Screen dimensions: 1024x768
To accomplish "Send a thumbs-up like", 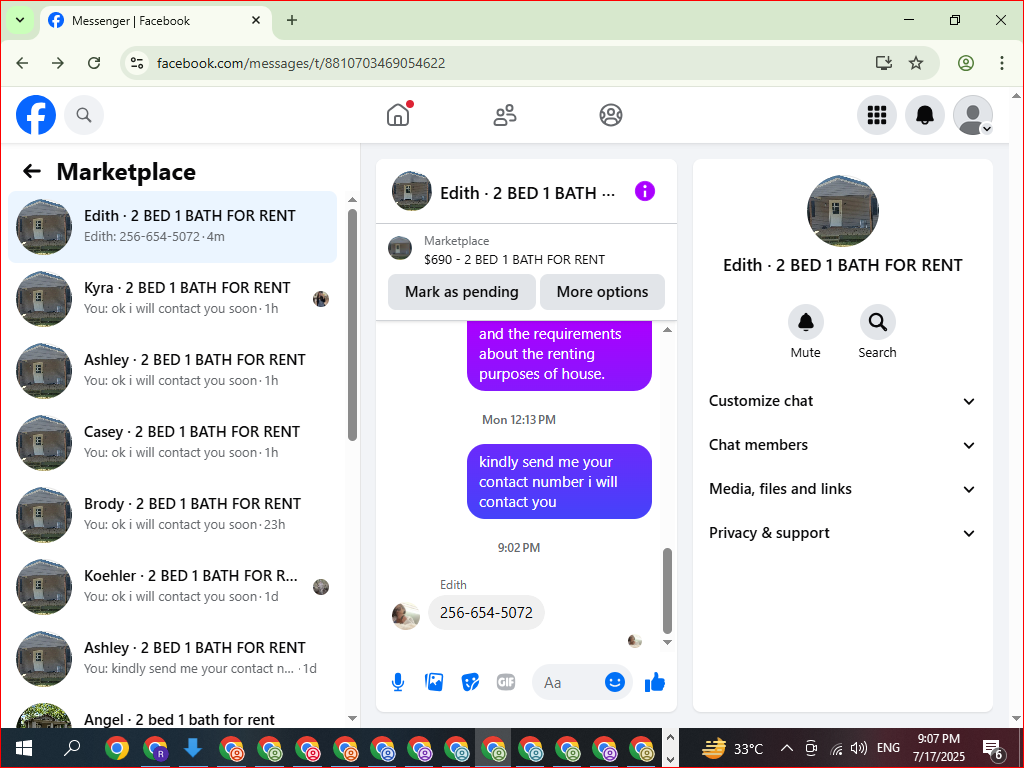I will [x=654, y=682].
